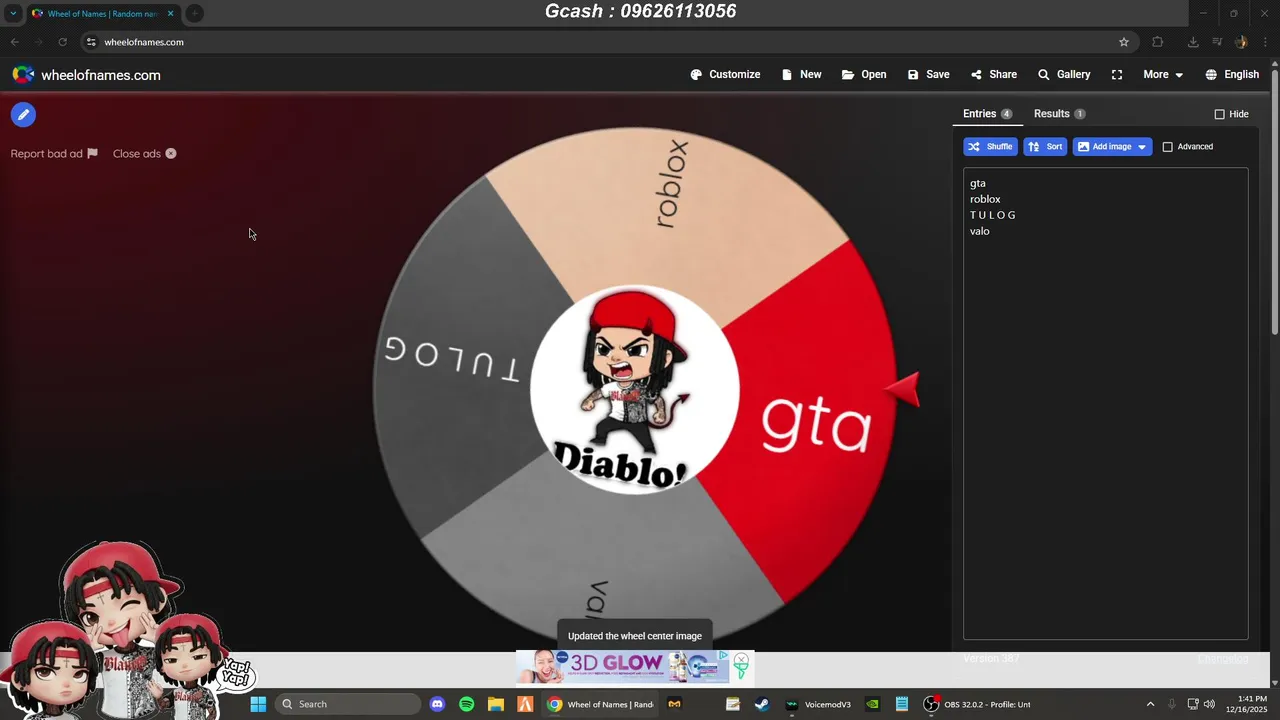
Task: Click the taskbar Search box
Action: pyautogui.click(x=347, y=704)
